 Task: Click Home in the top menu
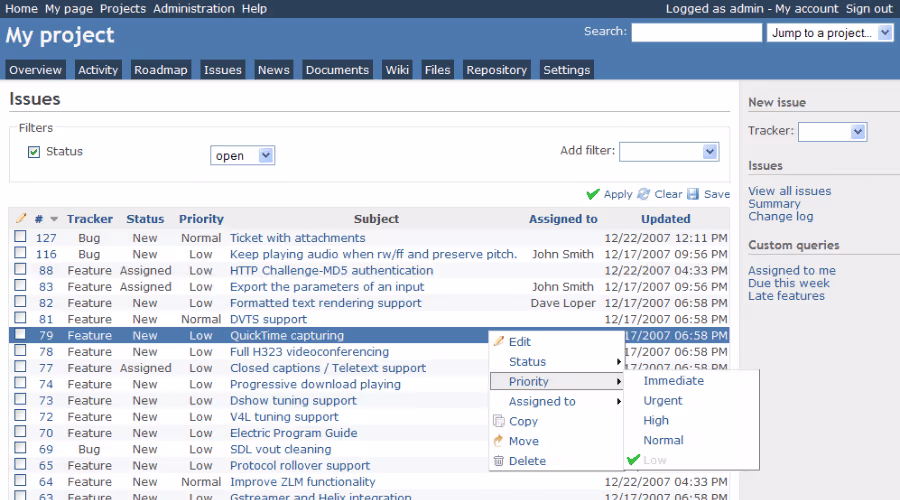coord(21,9)
